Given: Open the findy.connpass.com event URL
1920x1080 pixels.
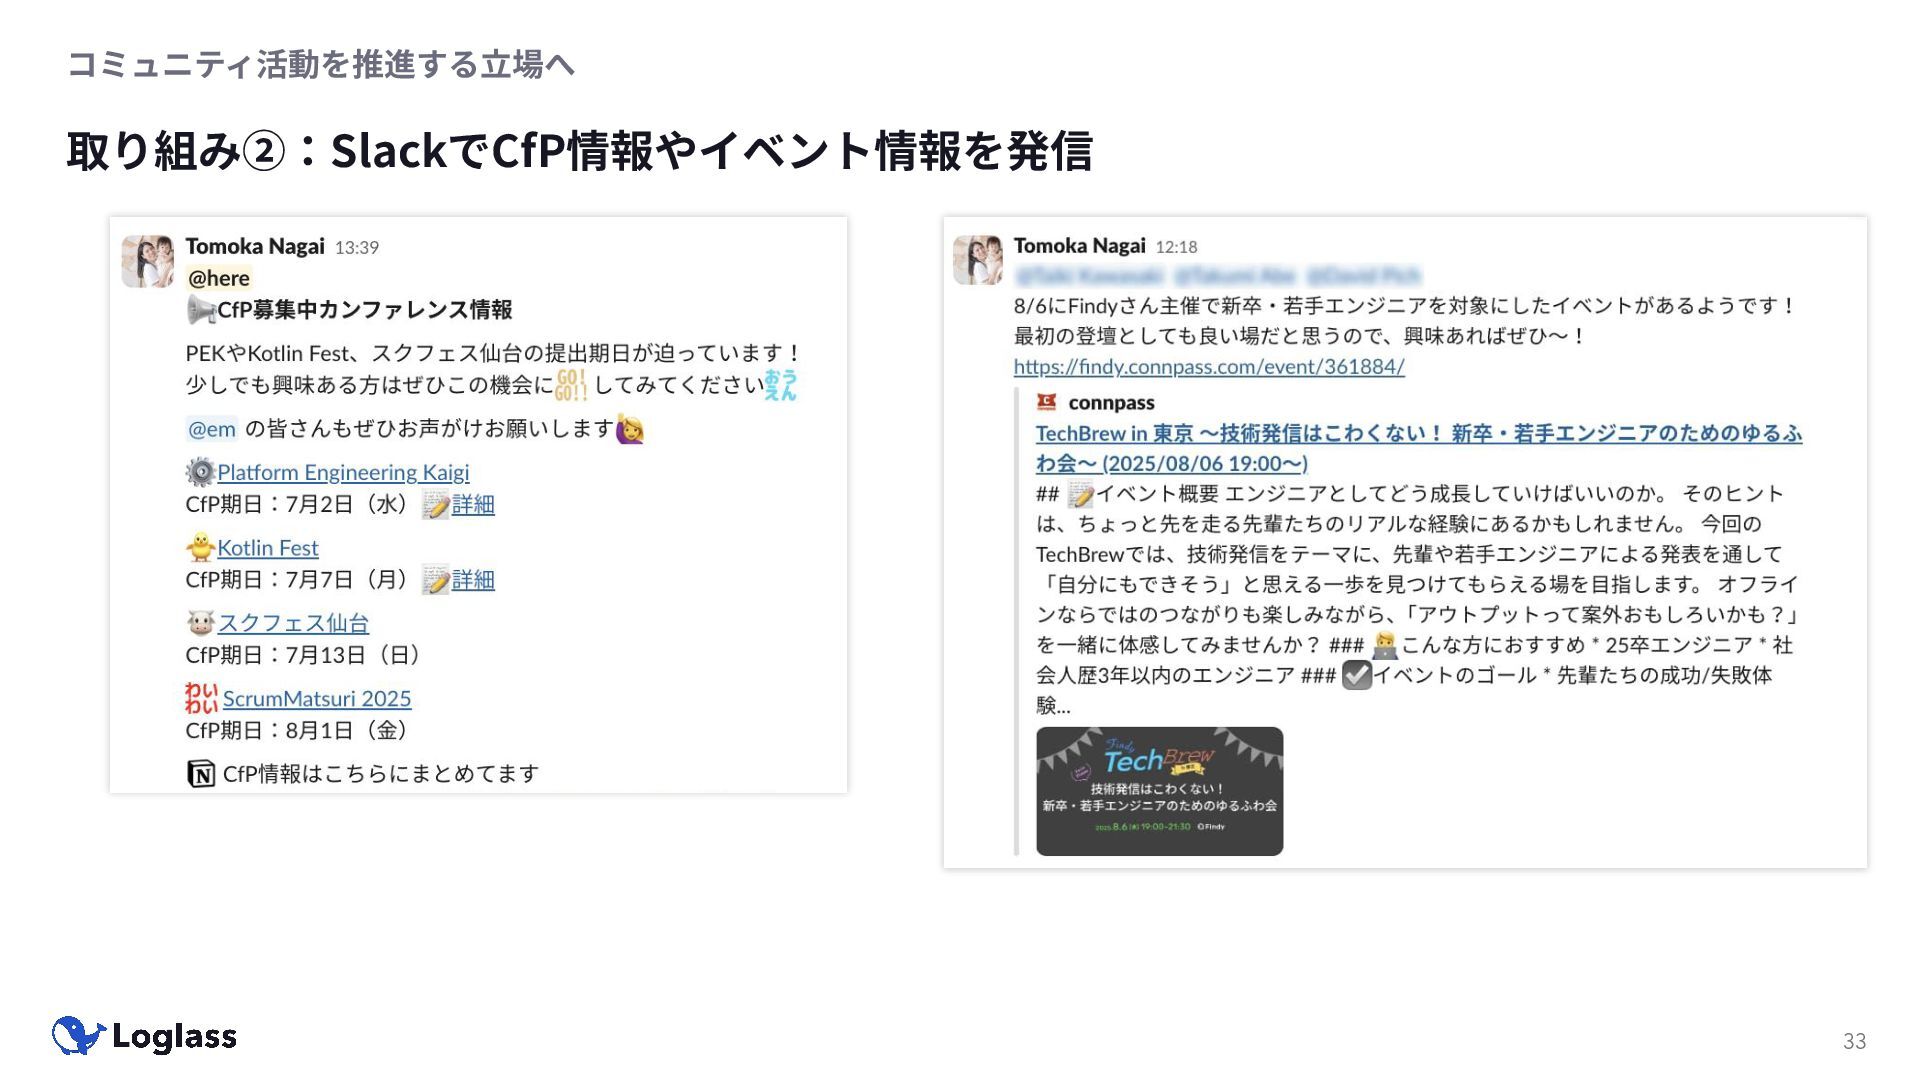Looking at the screenshot, I should pyautogui.click(x=1209, y=366).
